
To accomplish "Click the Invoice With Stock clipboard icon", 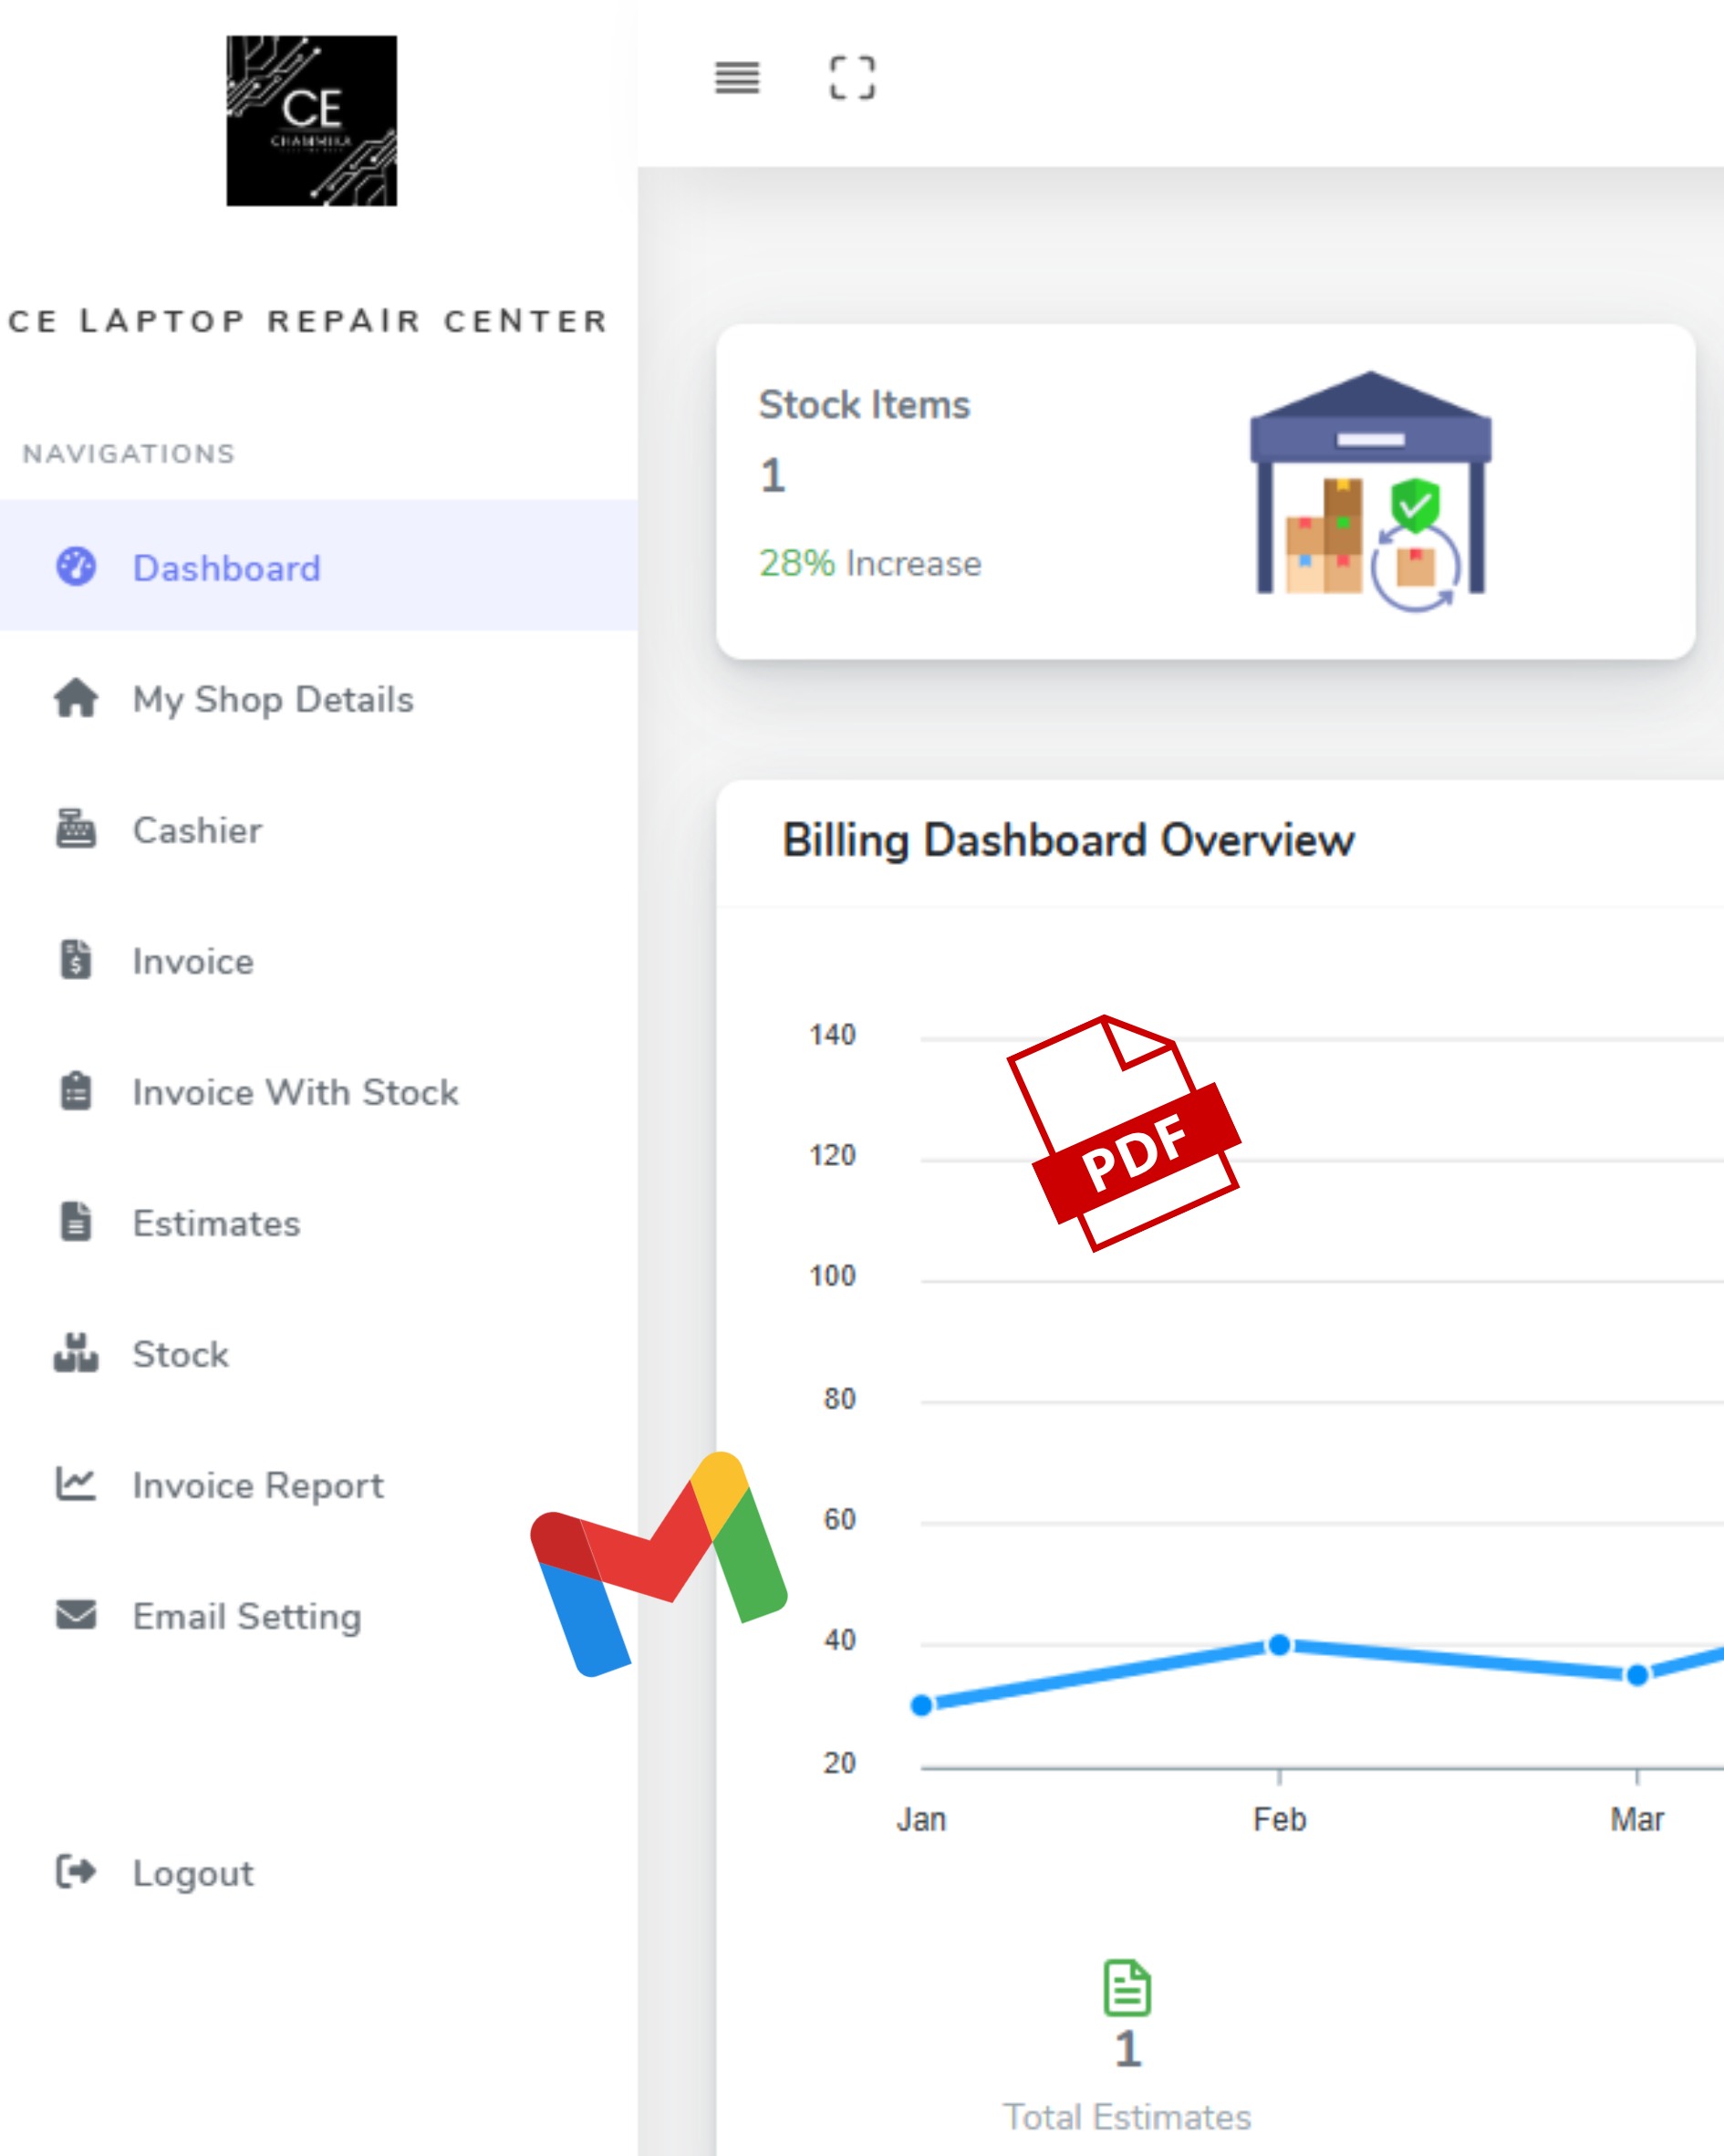I will [x=76, y=1092].
